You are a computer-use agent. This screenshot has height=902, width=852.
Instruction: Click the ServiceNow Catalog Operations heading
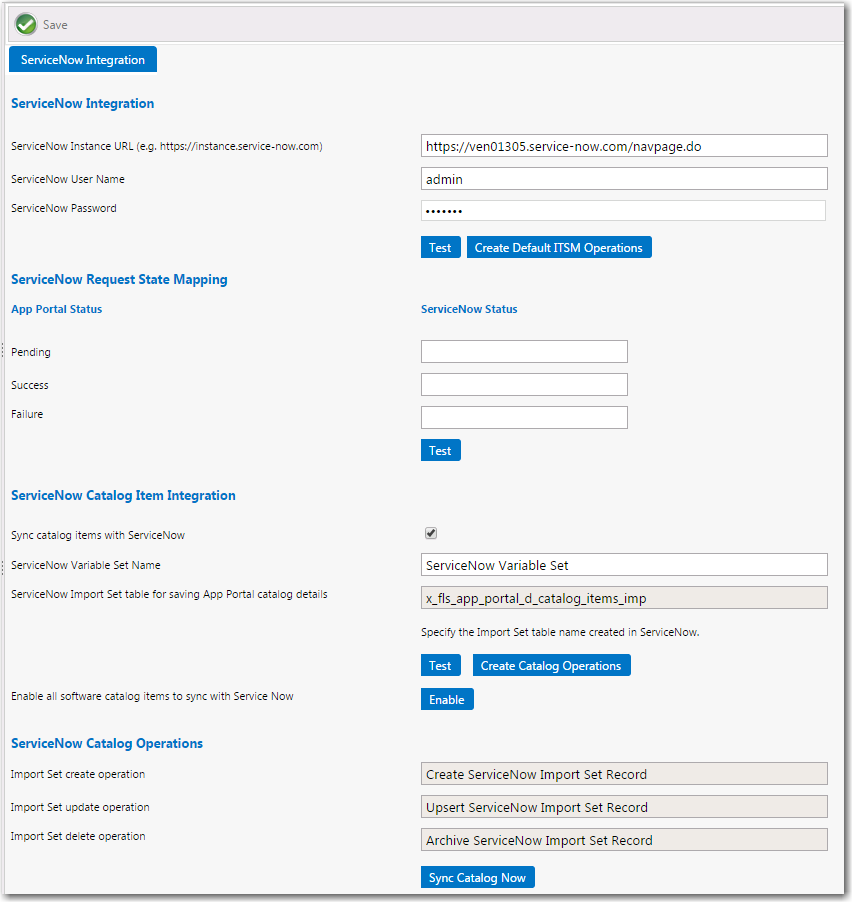tap(107, 743)
